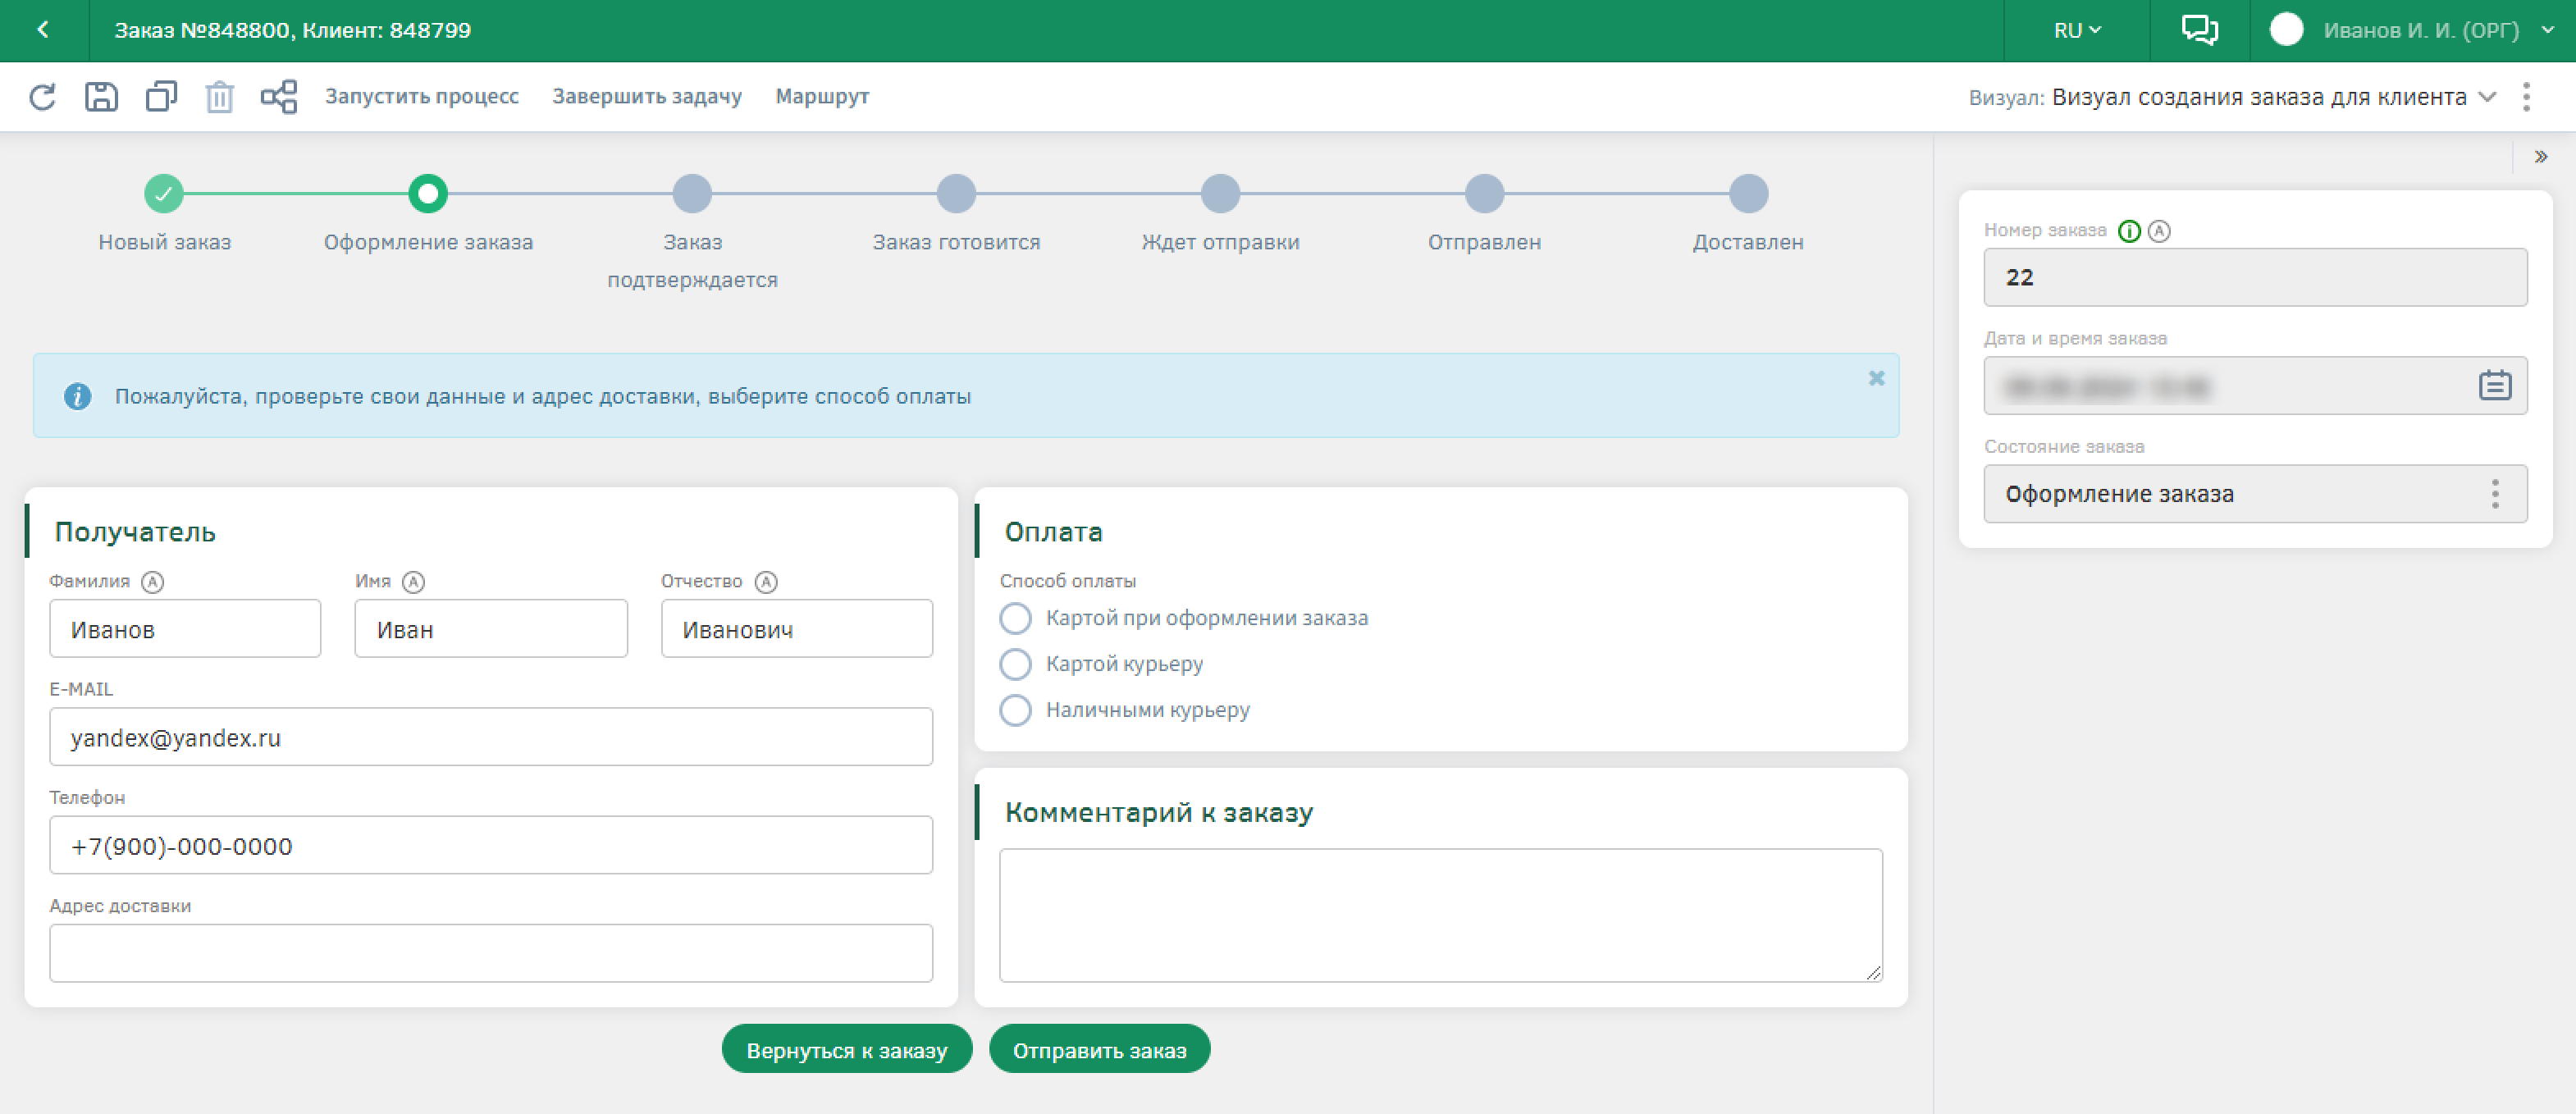Select Картой при оформлении заказа option
Screen dimensions: 2576x1114
pyautogui.click(x=1015, y=618)
